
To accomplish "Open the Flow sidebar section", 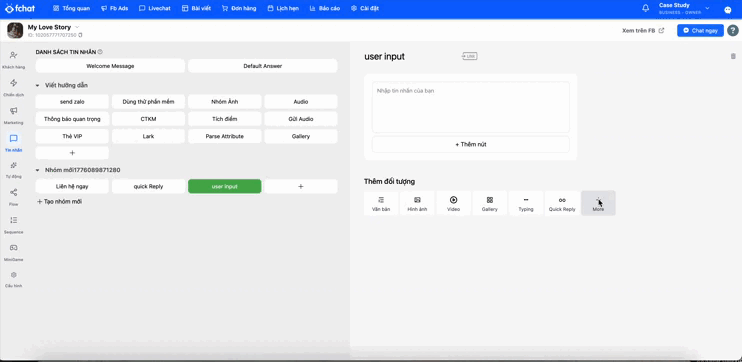I will click(14, 197).
